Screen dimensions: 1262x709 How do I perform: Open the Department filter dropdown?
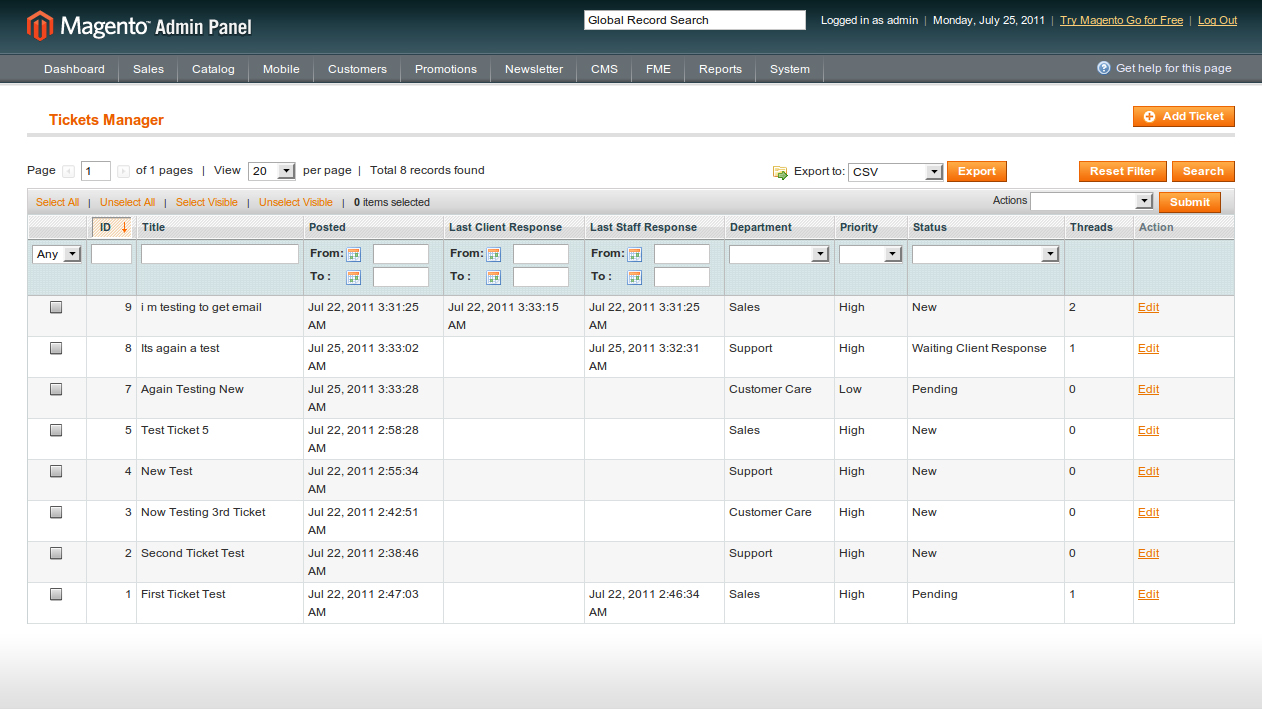tap(779, 254)
